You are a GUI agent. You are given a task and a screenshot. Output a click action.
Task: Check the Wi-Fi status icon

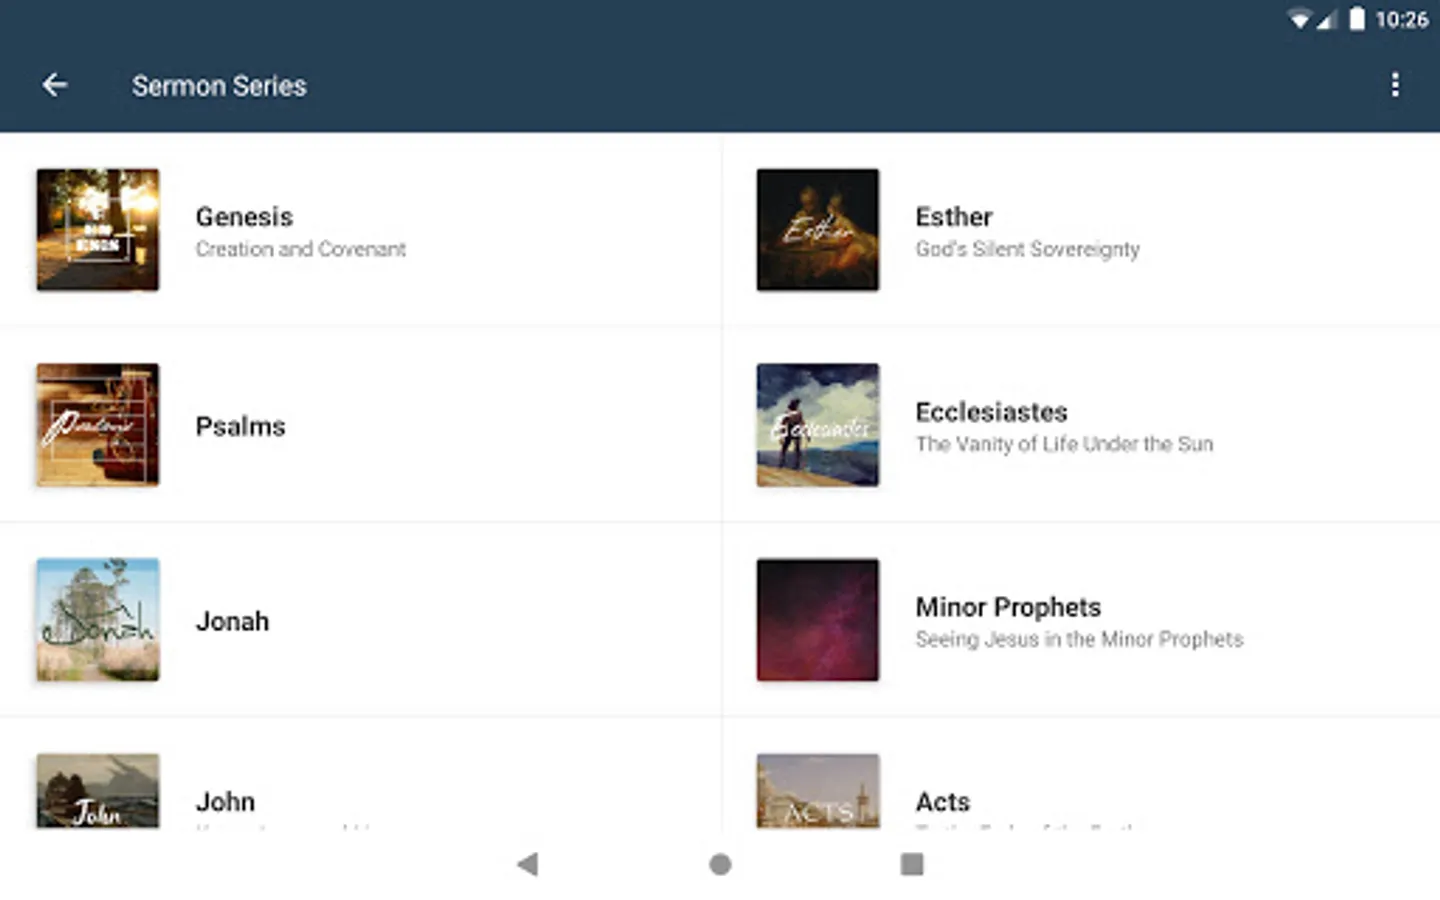pos(1298,19)
